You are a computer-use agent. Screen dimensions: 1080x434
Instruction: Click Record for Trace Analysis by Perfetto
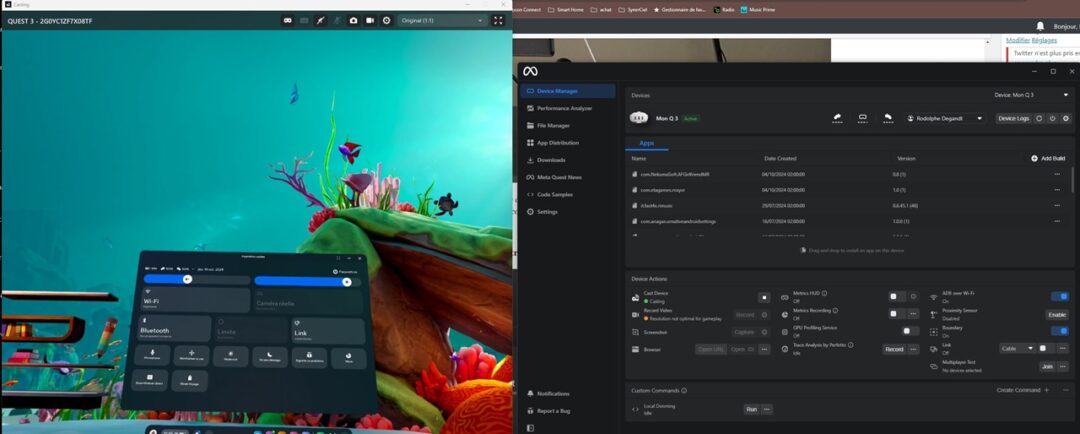[894, 349]
